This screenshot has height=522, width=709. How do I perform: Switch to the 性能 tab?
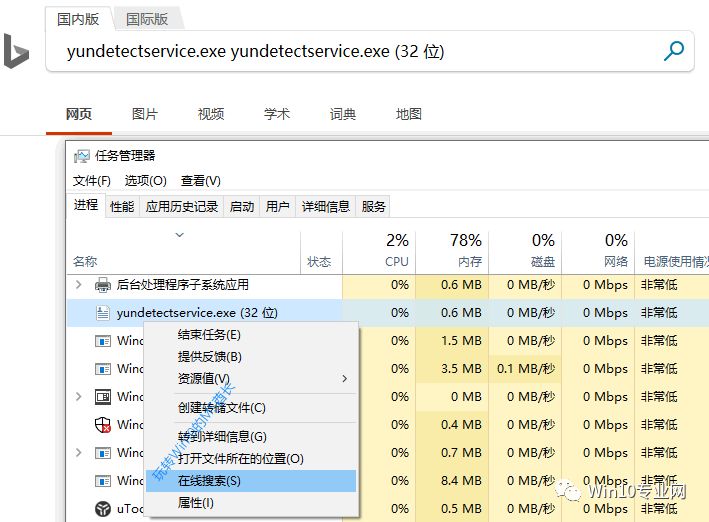pos(122,207)
